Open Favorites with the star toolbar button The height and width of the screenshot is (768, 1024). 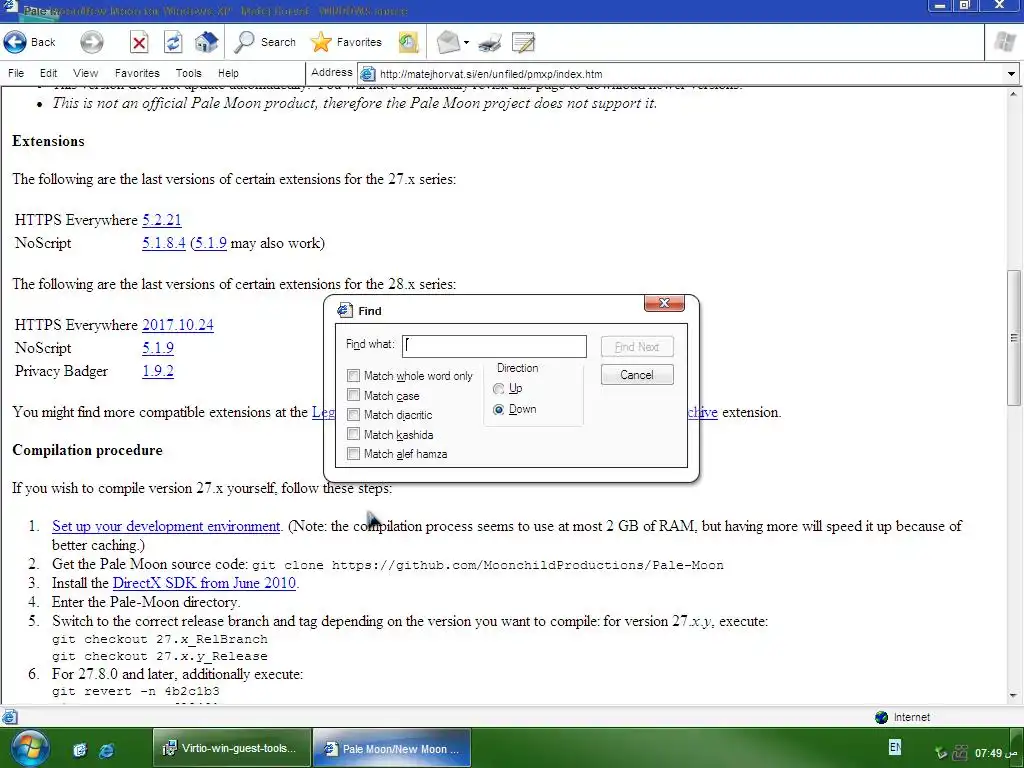point(346,42)
